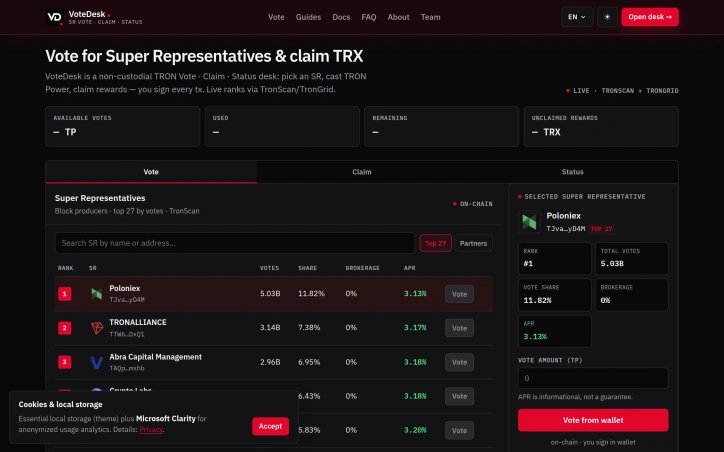Click the Total Votes 5.03B stat box
This screenshot has height=452, width=724.
point(632,259)
